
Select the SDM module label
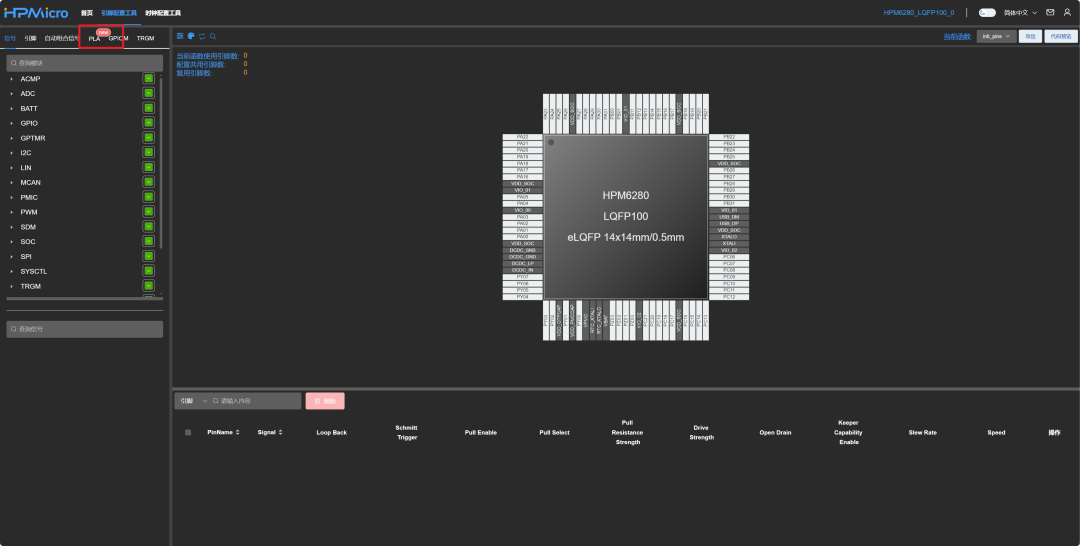click(28, 227)
